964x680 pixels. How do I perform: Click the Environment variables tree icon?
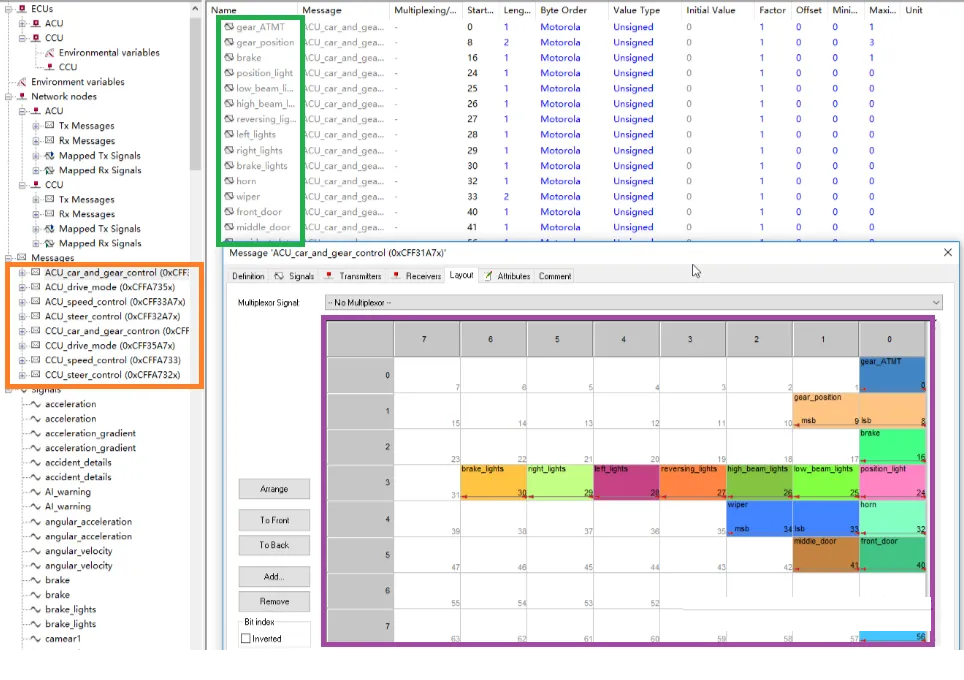(22, 82)
